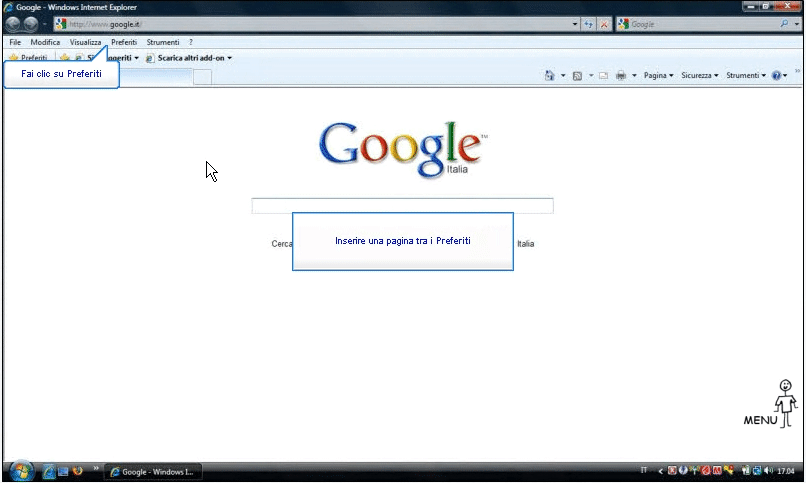Screen dimensions: 806x483
Task: Go back with the Back arrow button
Action: pos(13,24)
